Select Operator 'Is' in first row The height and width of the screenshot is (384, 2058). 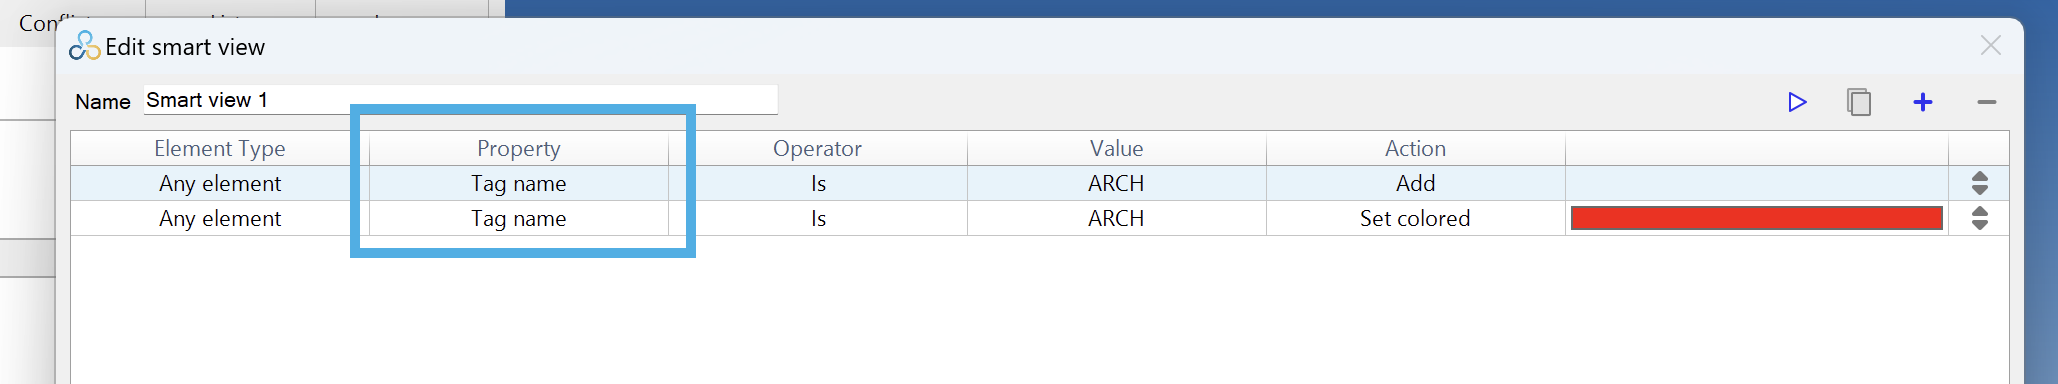[818, 183]
